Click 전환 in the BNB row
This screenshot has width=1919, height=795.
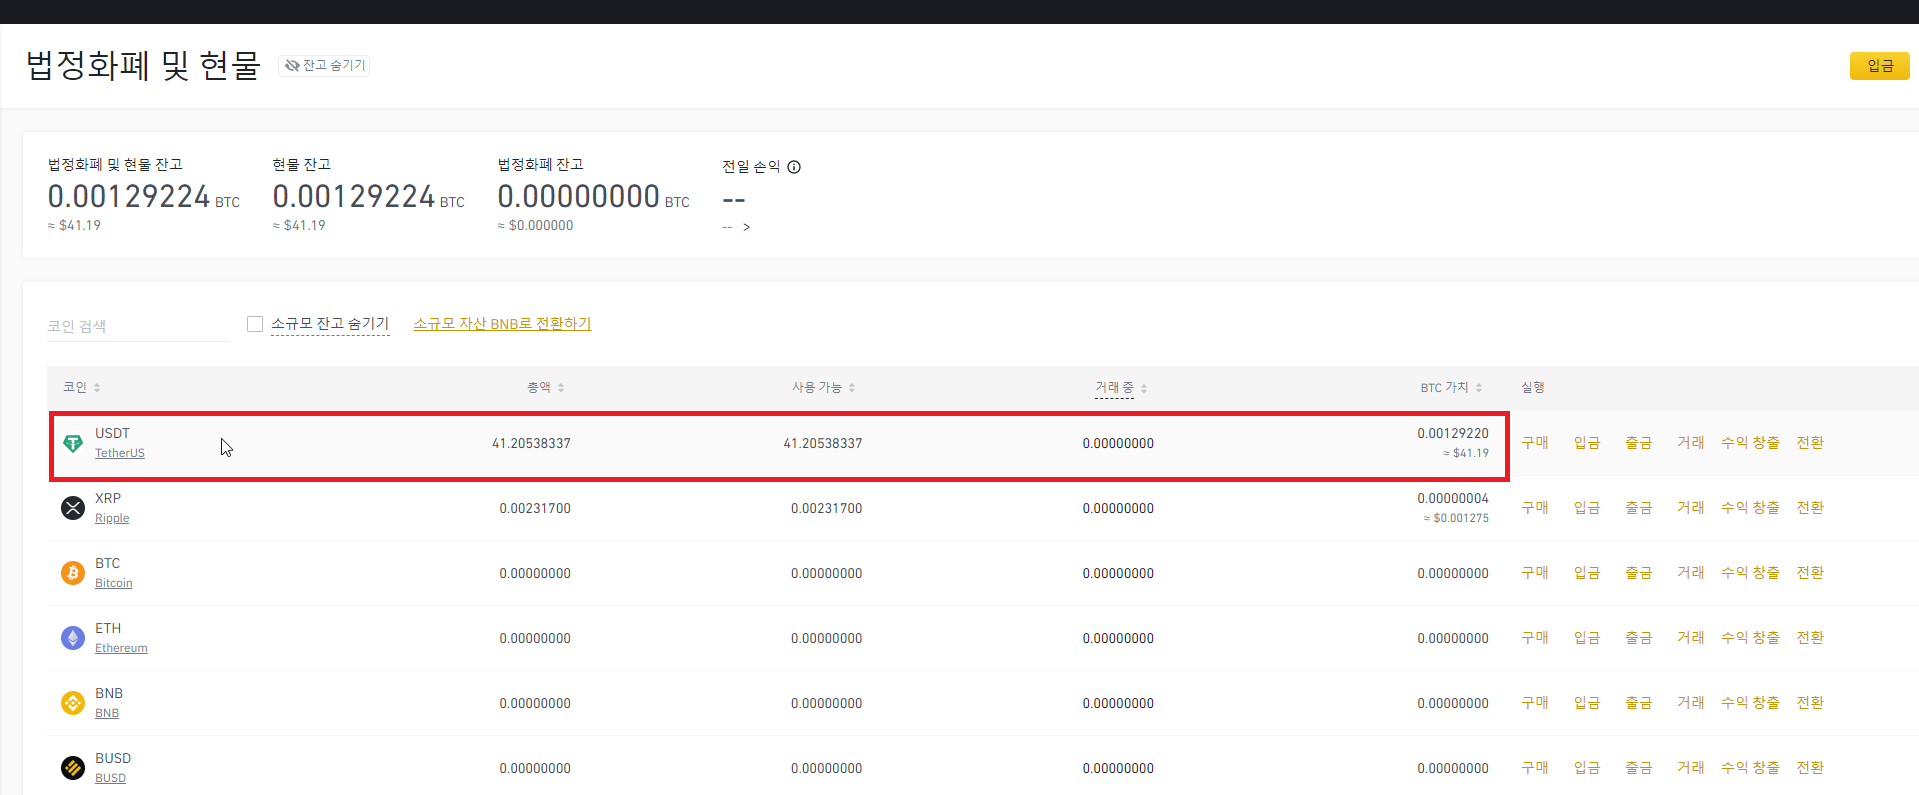tap(1810, 703)
